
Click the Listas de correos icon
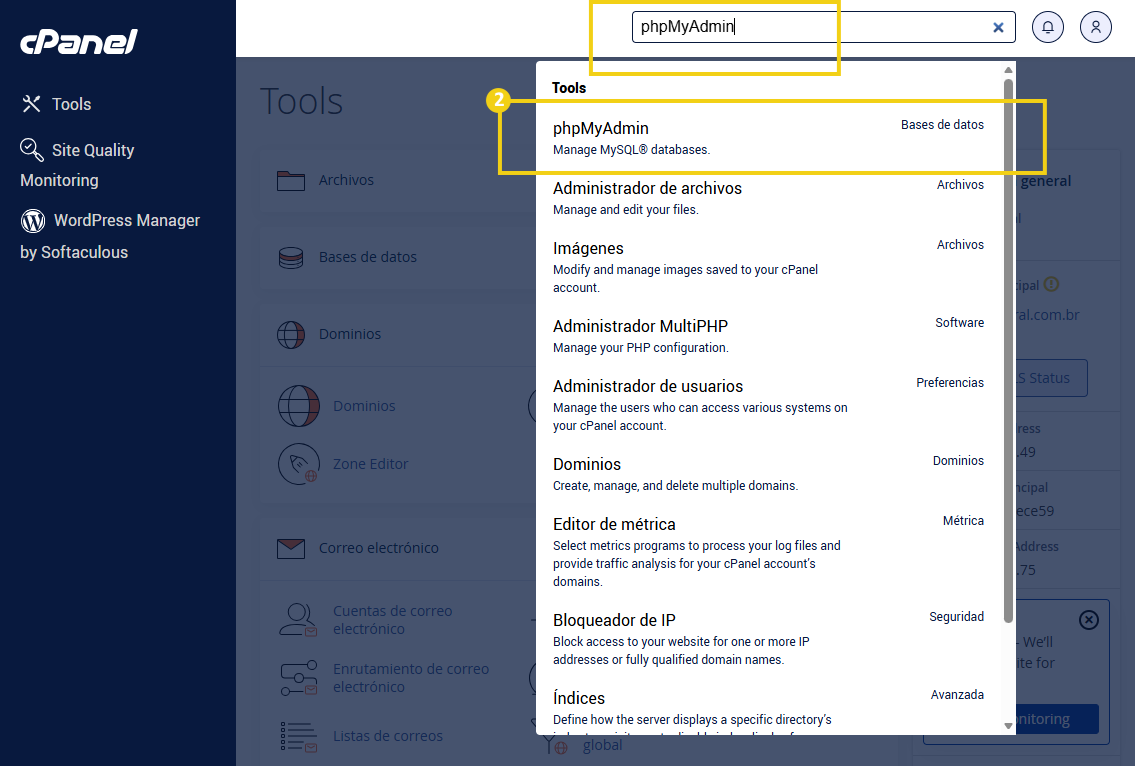tap(298, 736)
